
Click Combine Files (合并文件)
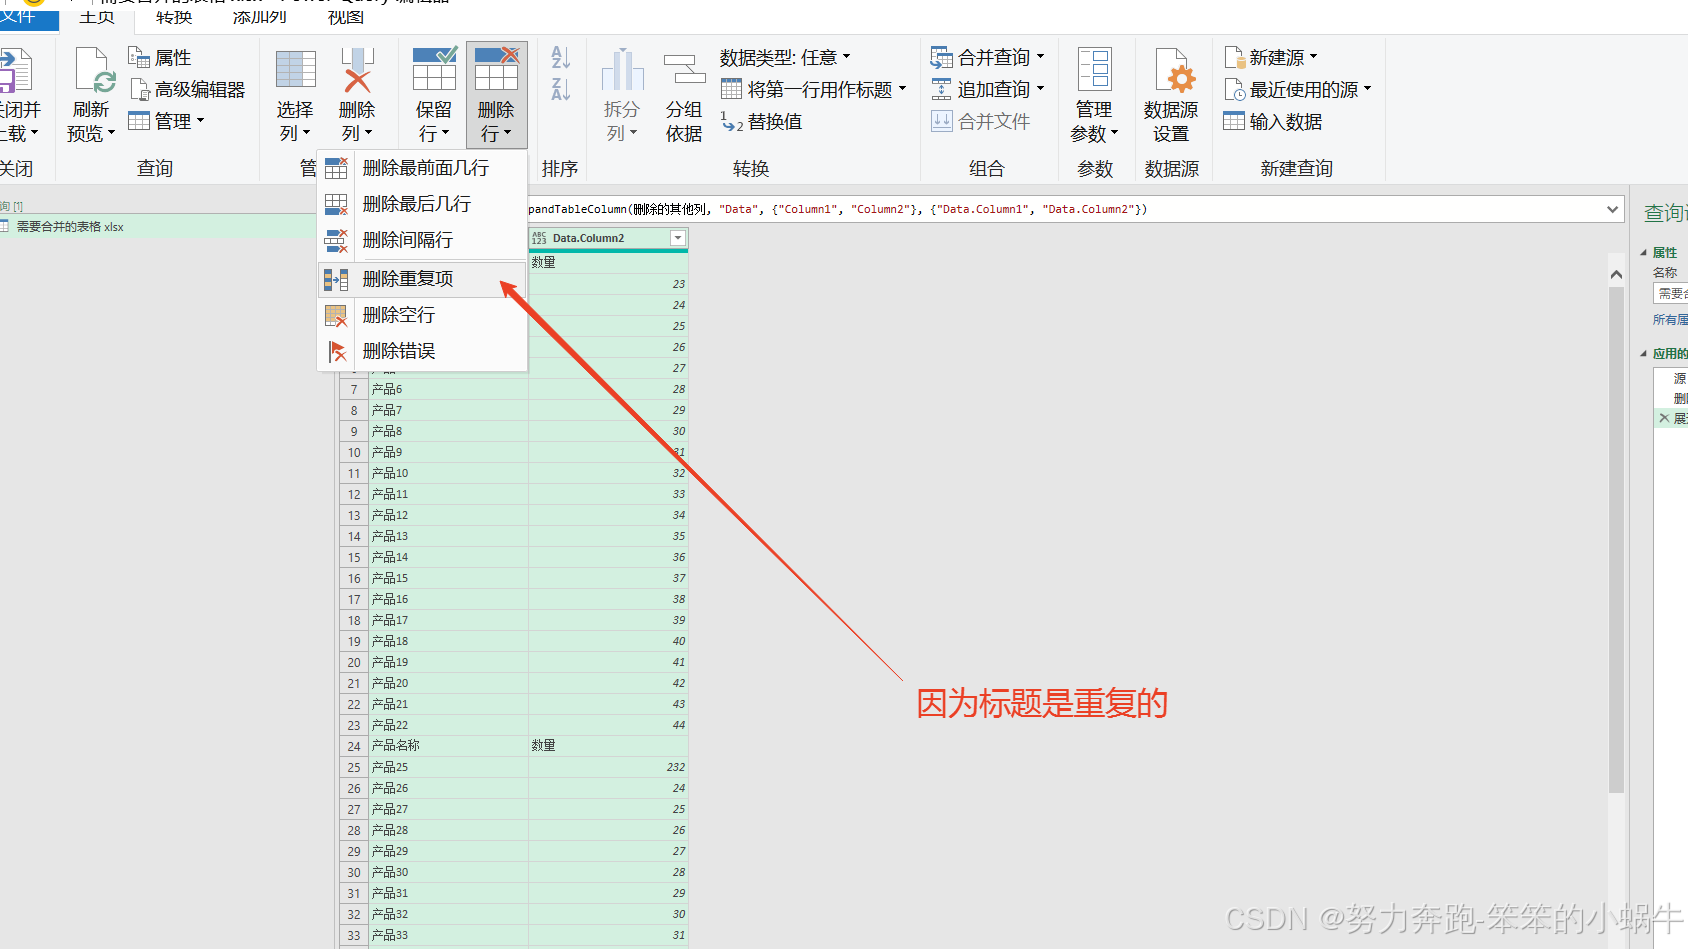pyautogui.click(x=980, y=122)
